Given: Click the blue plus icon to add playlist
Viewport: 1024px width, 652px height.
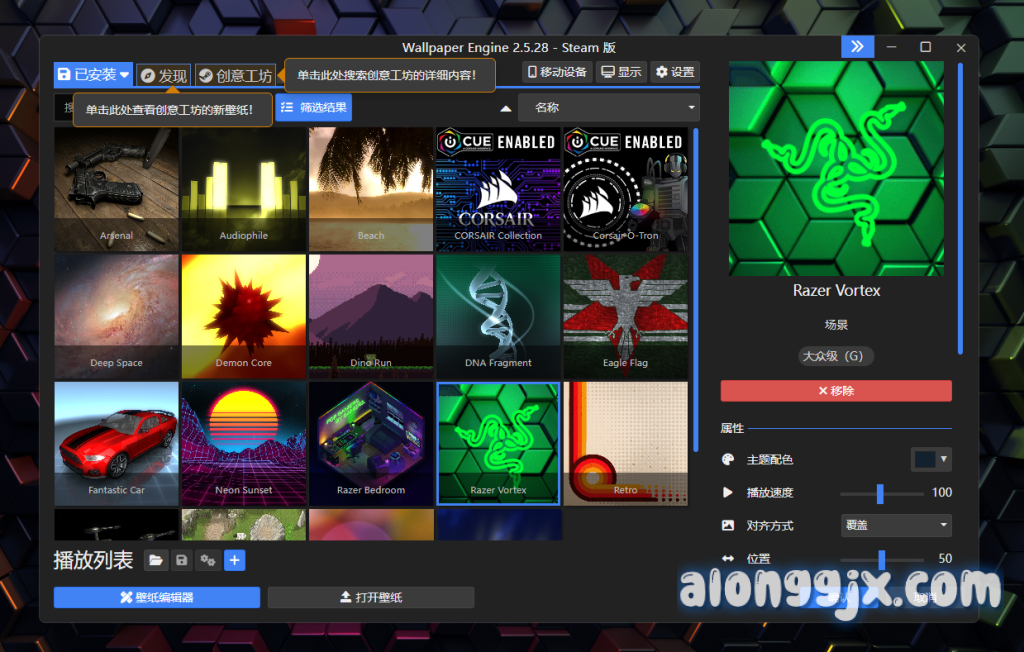Looking at the screenshot, I should (x=234, y=561).
